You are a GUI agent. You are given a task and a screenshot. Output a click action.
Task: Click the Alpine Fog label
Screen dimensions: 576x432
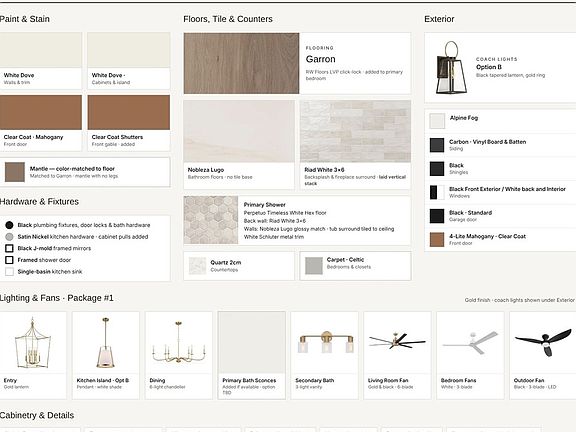(464, 118)
